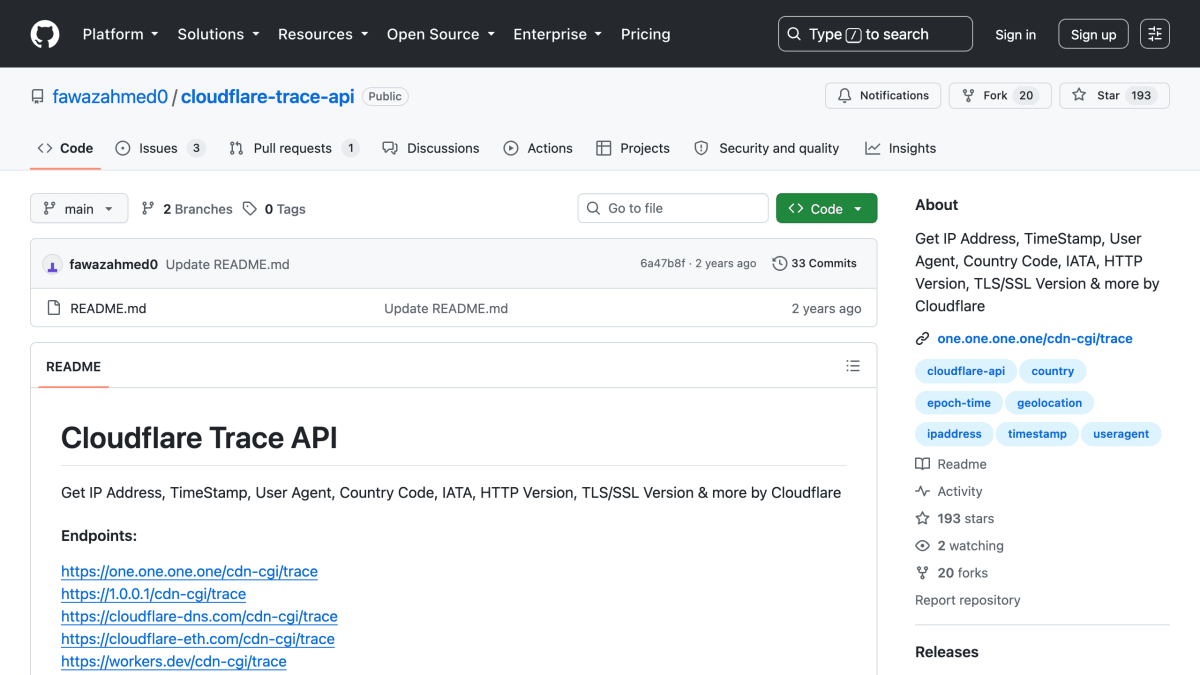Click the star count badge 193

point(1141,96)
